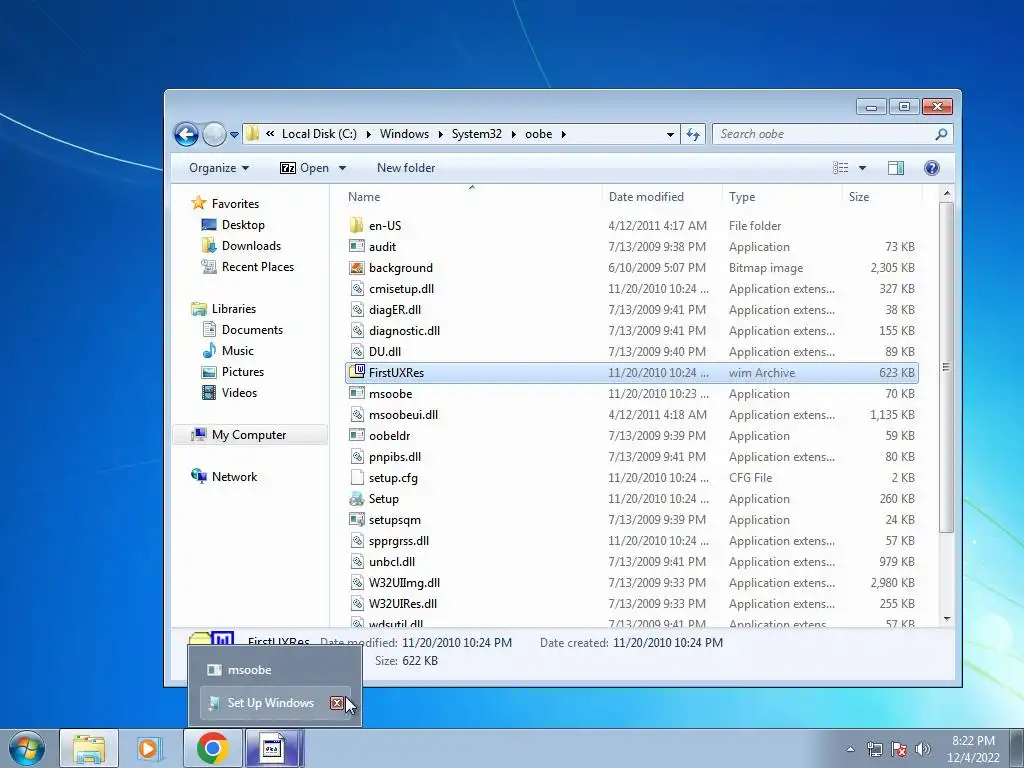
Task: Select Favorites in navigation pane
Action: click(234, 204)
